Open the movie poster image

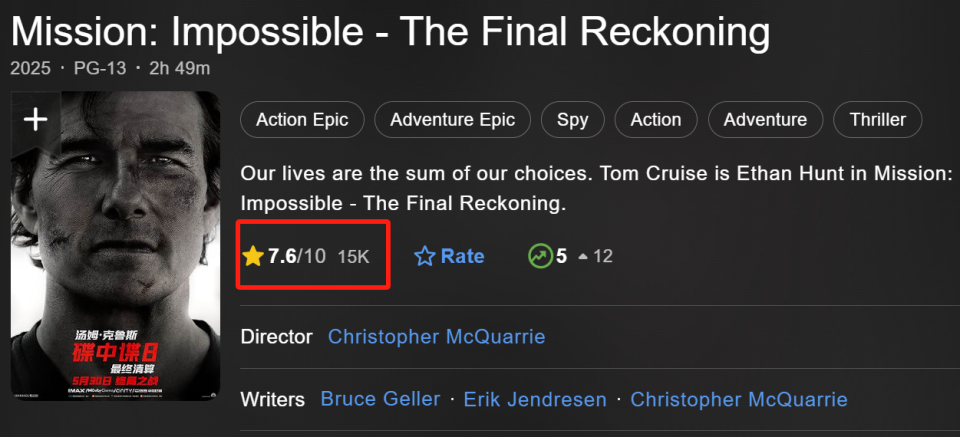[115, 260]
